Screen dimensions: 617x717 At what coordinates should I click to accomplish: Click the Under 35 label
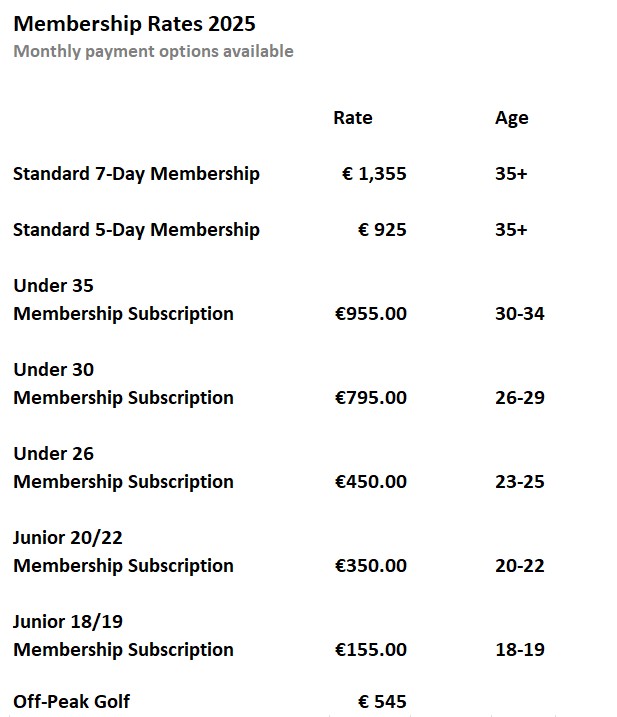pyautogui.click(x=53, y=286)
